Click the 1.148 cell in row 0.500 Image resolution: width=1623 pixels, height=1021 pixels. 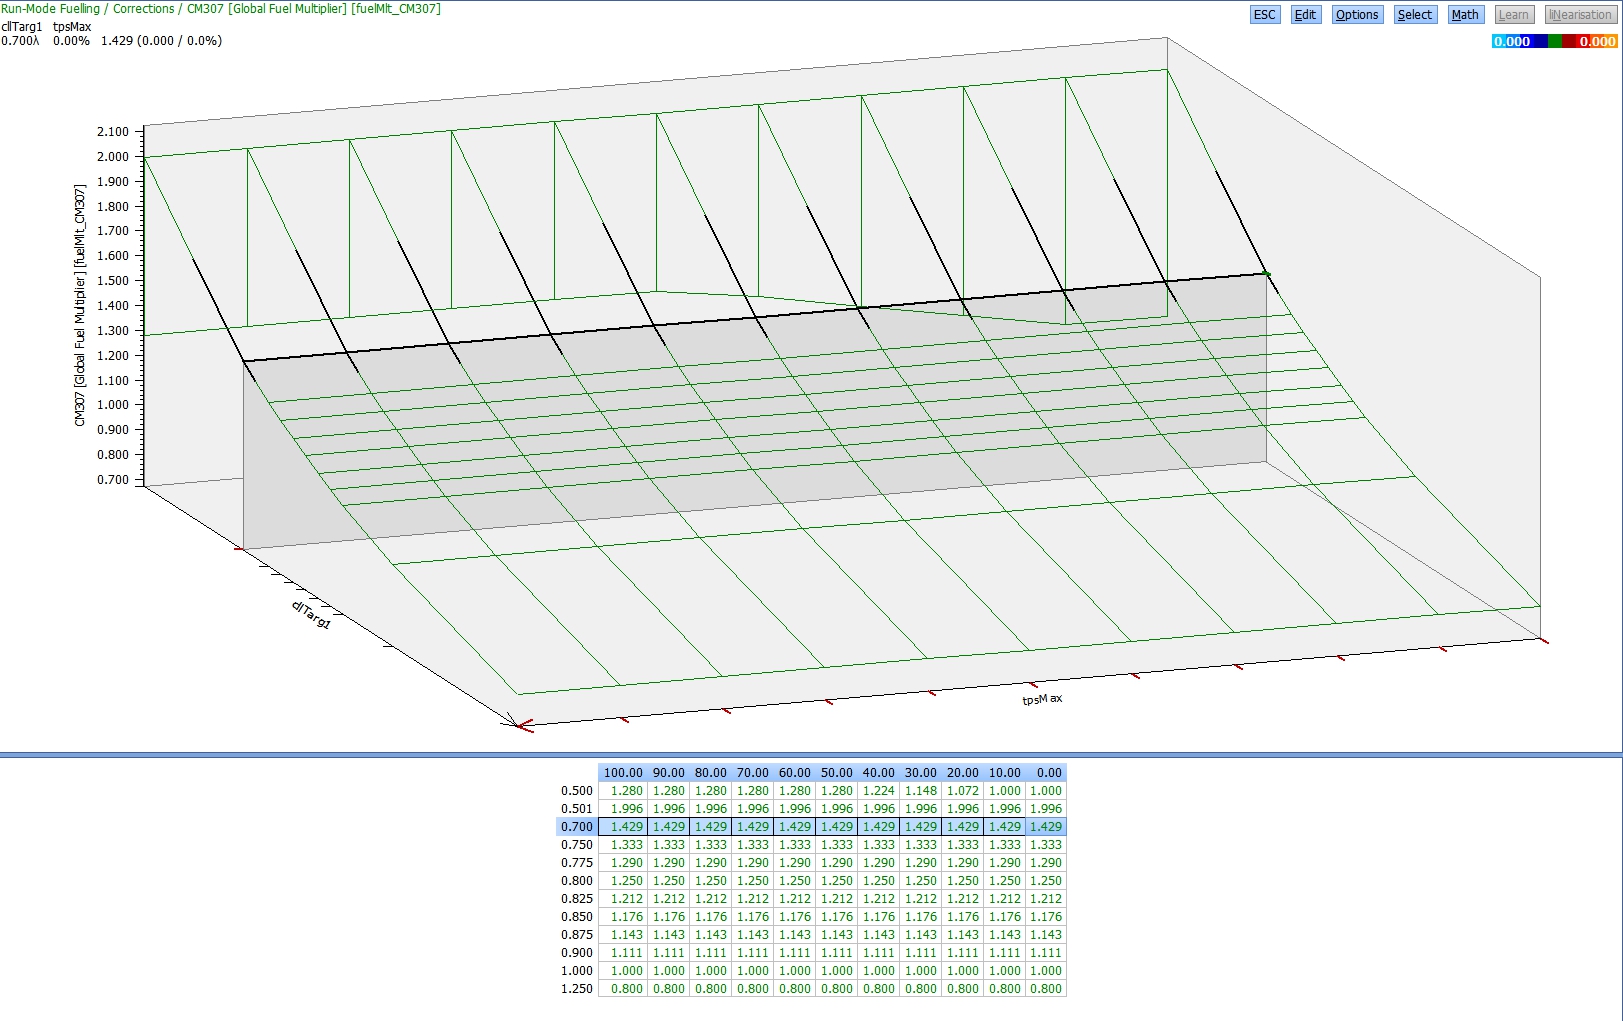tap(920, 791)
